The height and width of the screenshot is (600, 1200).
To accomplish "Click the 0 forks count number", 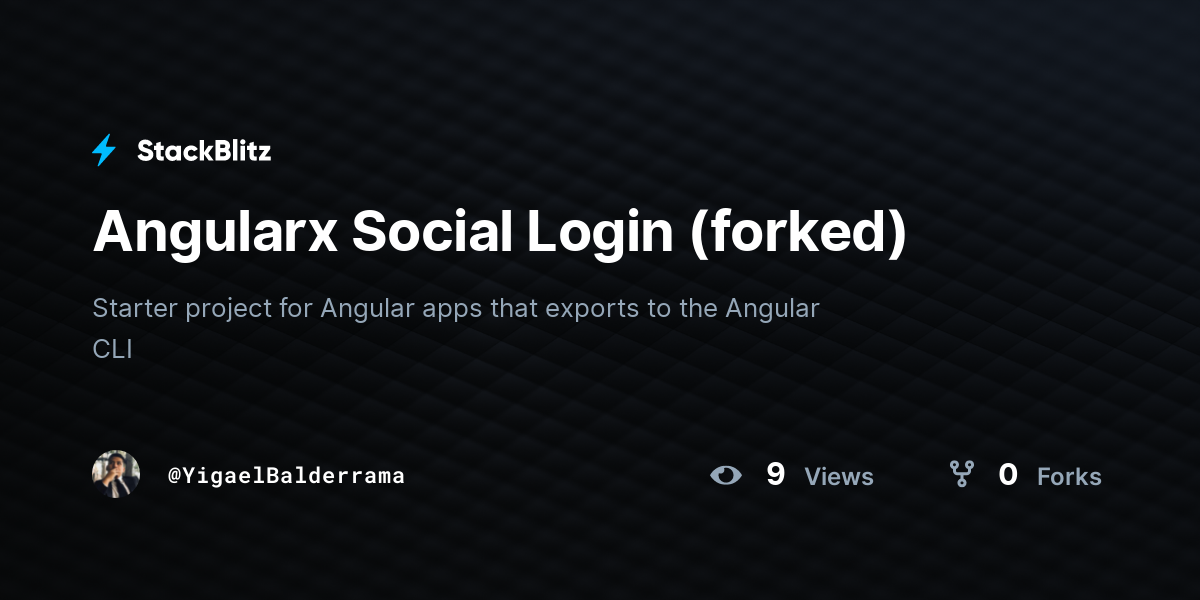I will (x=1008, y=474).
